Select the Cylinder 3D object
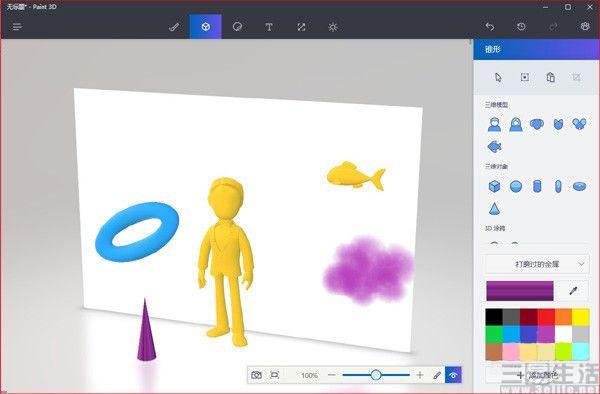 click(537, 186)
